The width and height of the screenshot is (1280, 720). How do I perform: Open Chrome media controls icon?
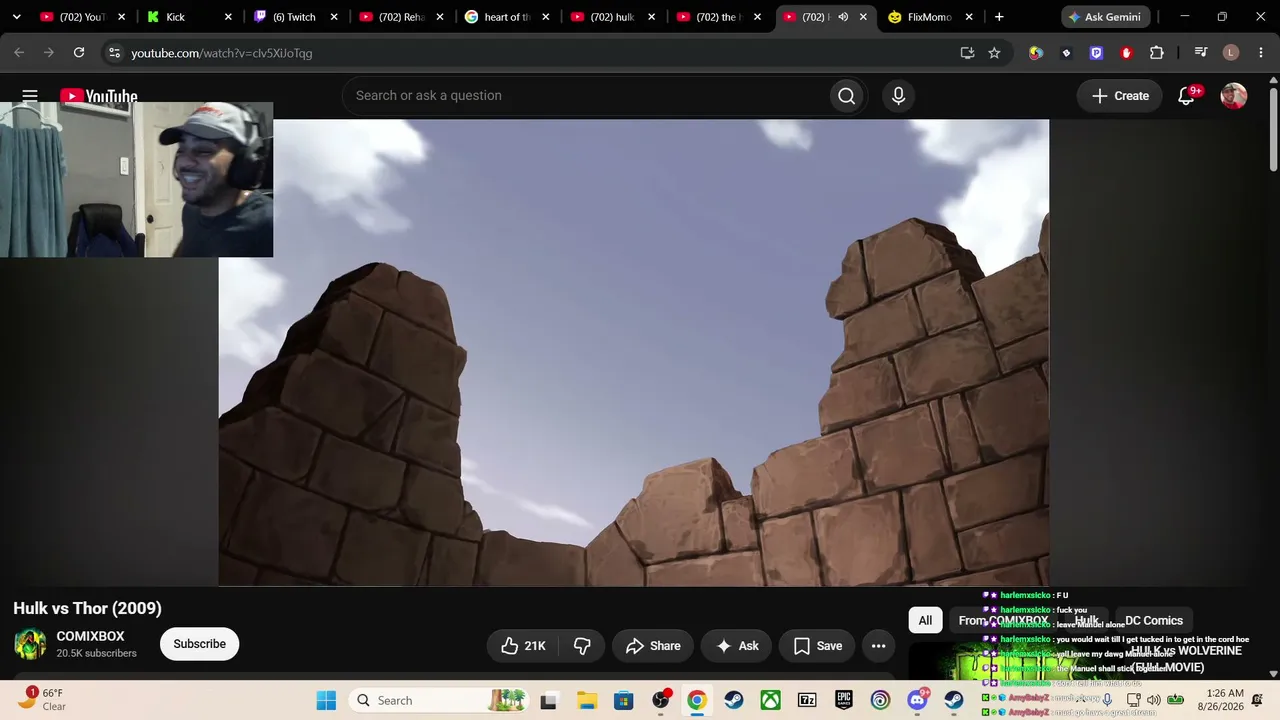(1201, 53)
